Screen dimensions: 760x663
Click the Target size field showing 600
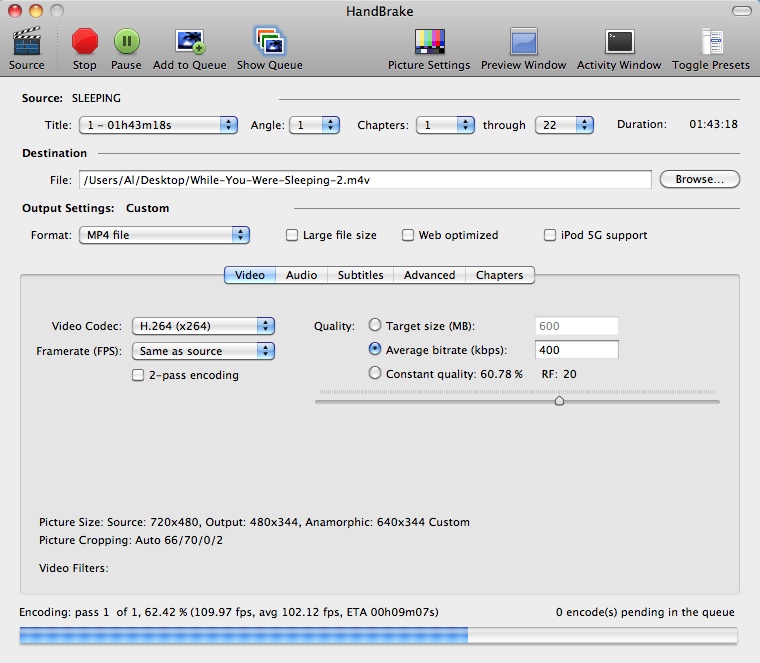coord(577,326)
